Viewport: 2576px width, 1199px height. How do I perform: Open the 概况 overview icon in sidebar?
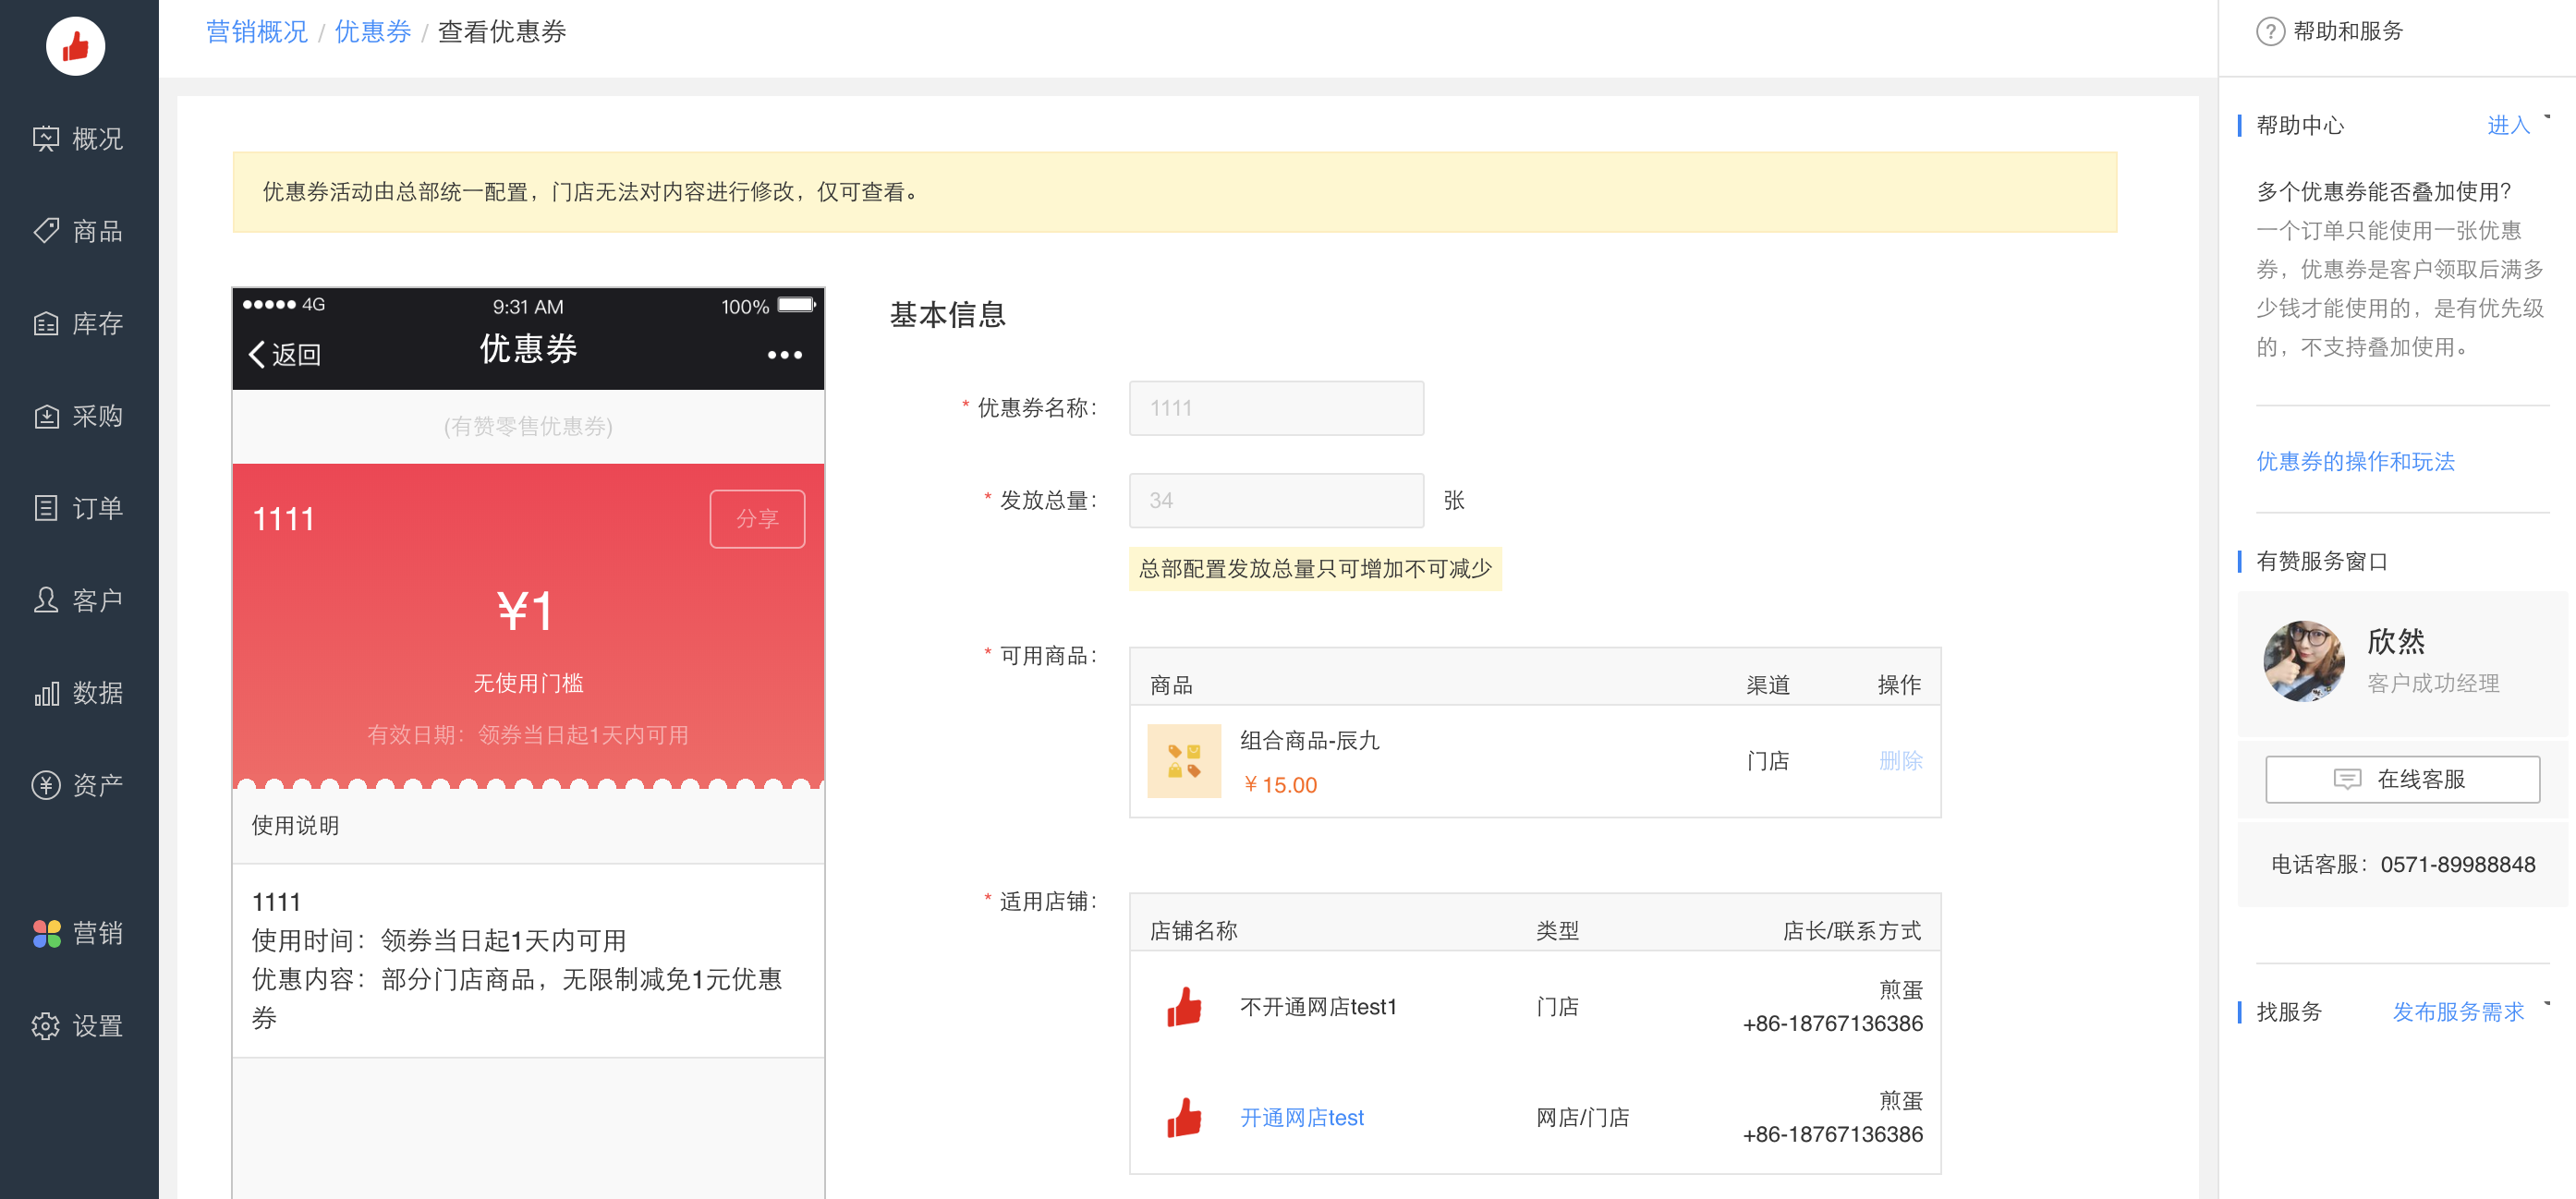pyautogui.click(x=46, y=138)
